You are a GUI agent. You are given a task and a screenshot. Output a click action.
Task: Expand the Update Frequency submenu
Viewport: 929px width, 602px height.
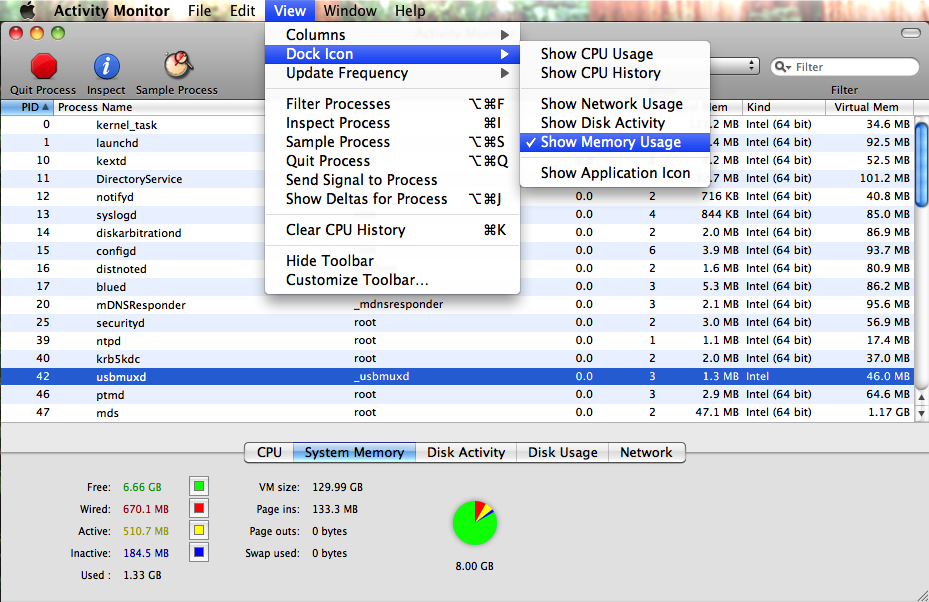pos(392,73)
